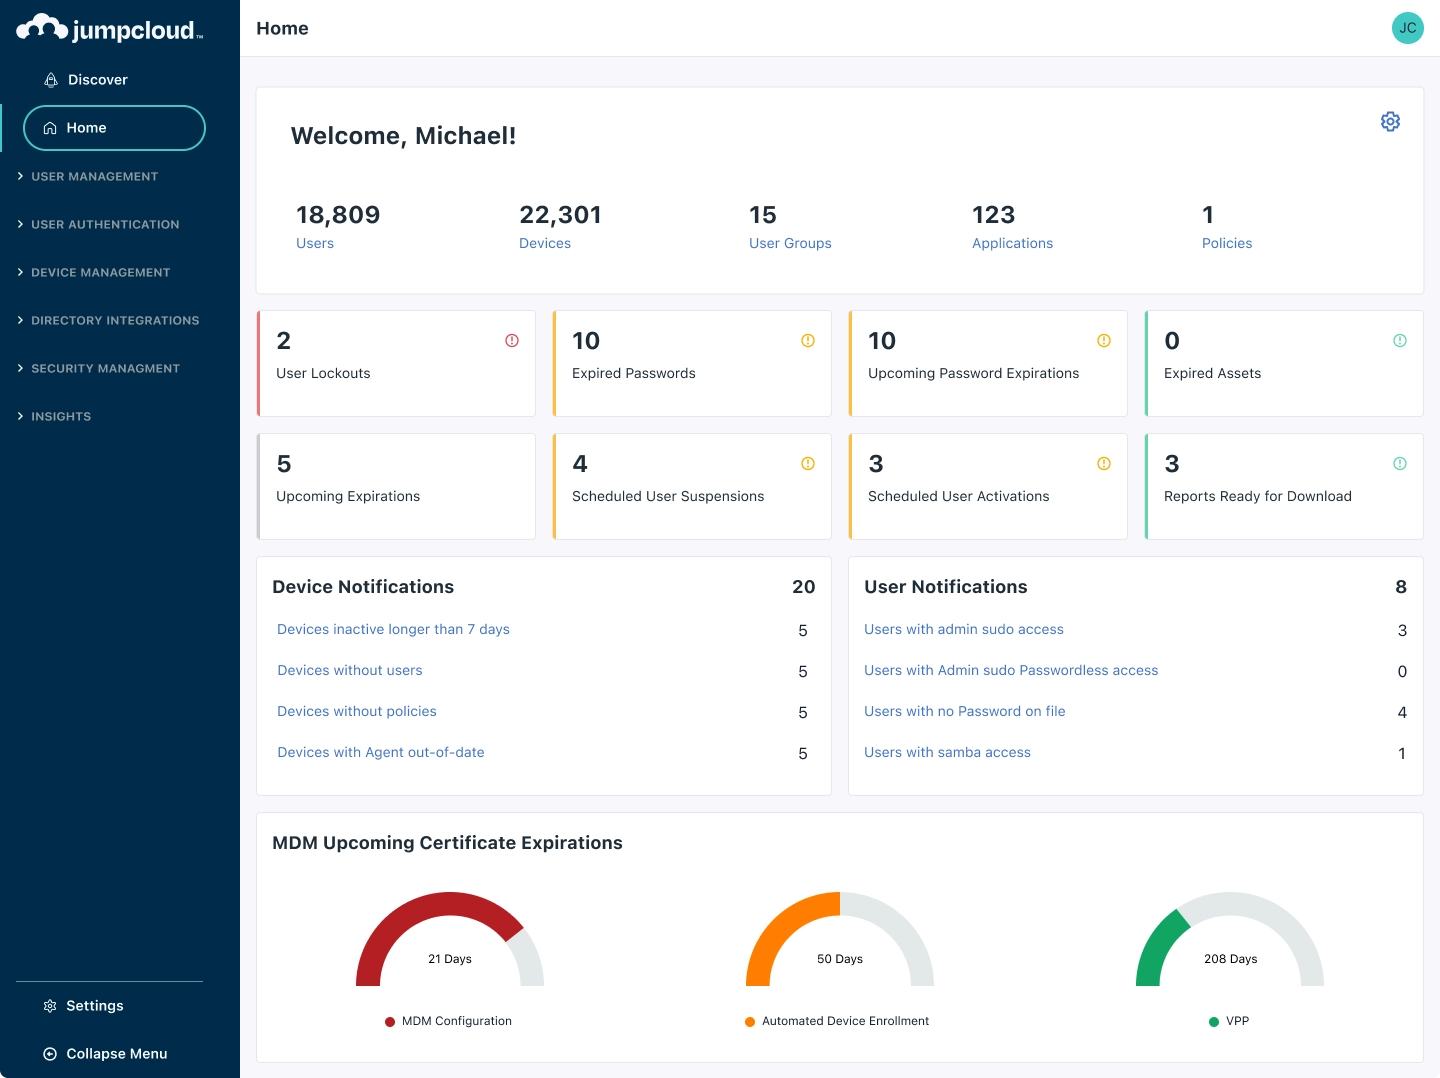This screenshot has width=1440, height=1078.
Task: Expand the DEVICE MANAGEMENT section
Action: [x=100, y=272]
